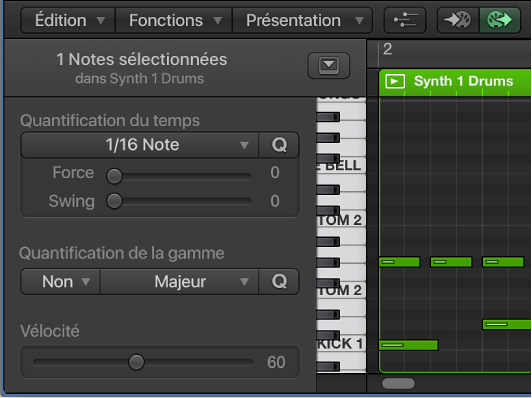Toggle the automation sliders icon button

pos(405,20)
